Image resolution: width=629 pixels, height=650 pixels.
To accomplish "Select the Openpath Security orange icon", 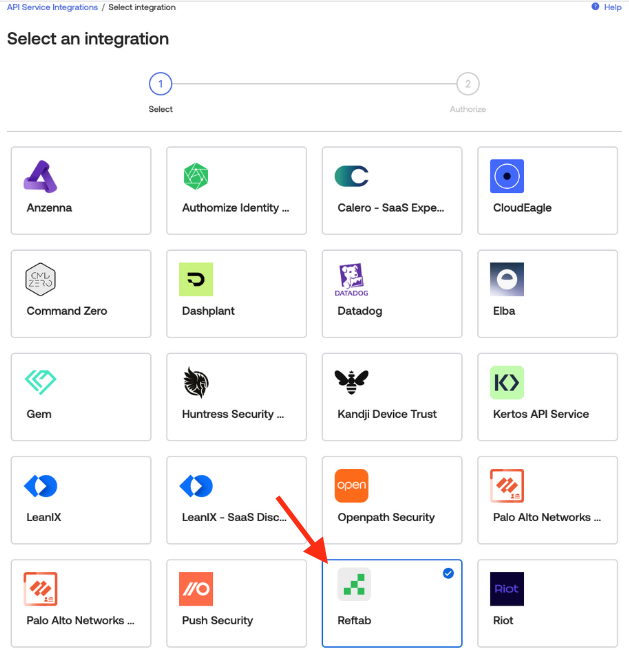I will [352, 486].
